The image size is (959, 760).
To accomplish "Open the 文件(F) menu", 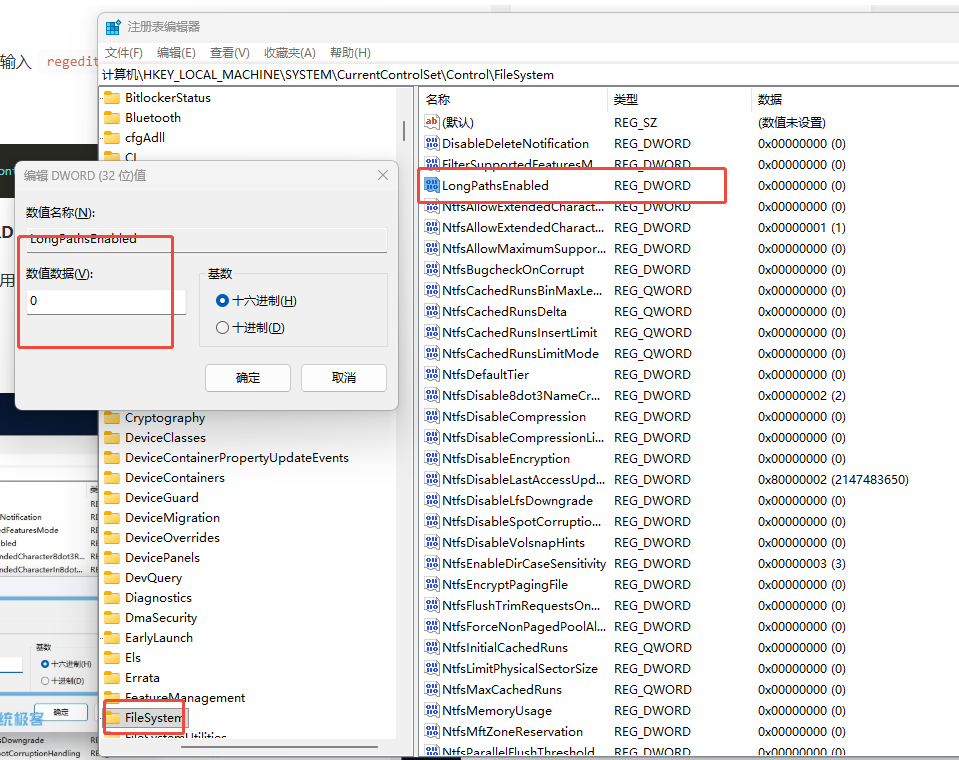I will coord(124,53).
